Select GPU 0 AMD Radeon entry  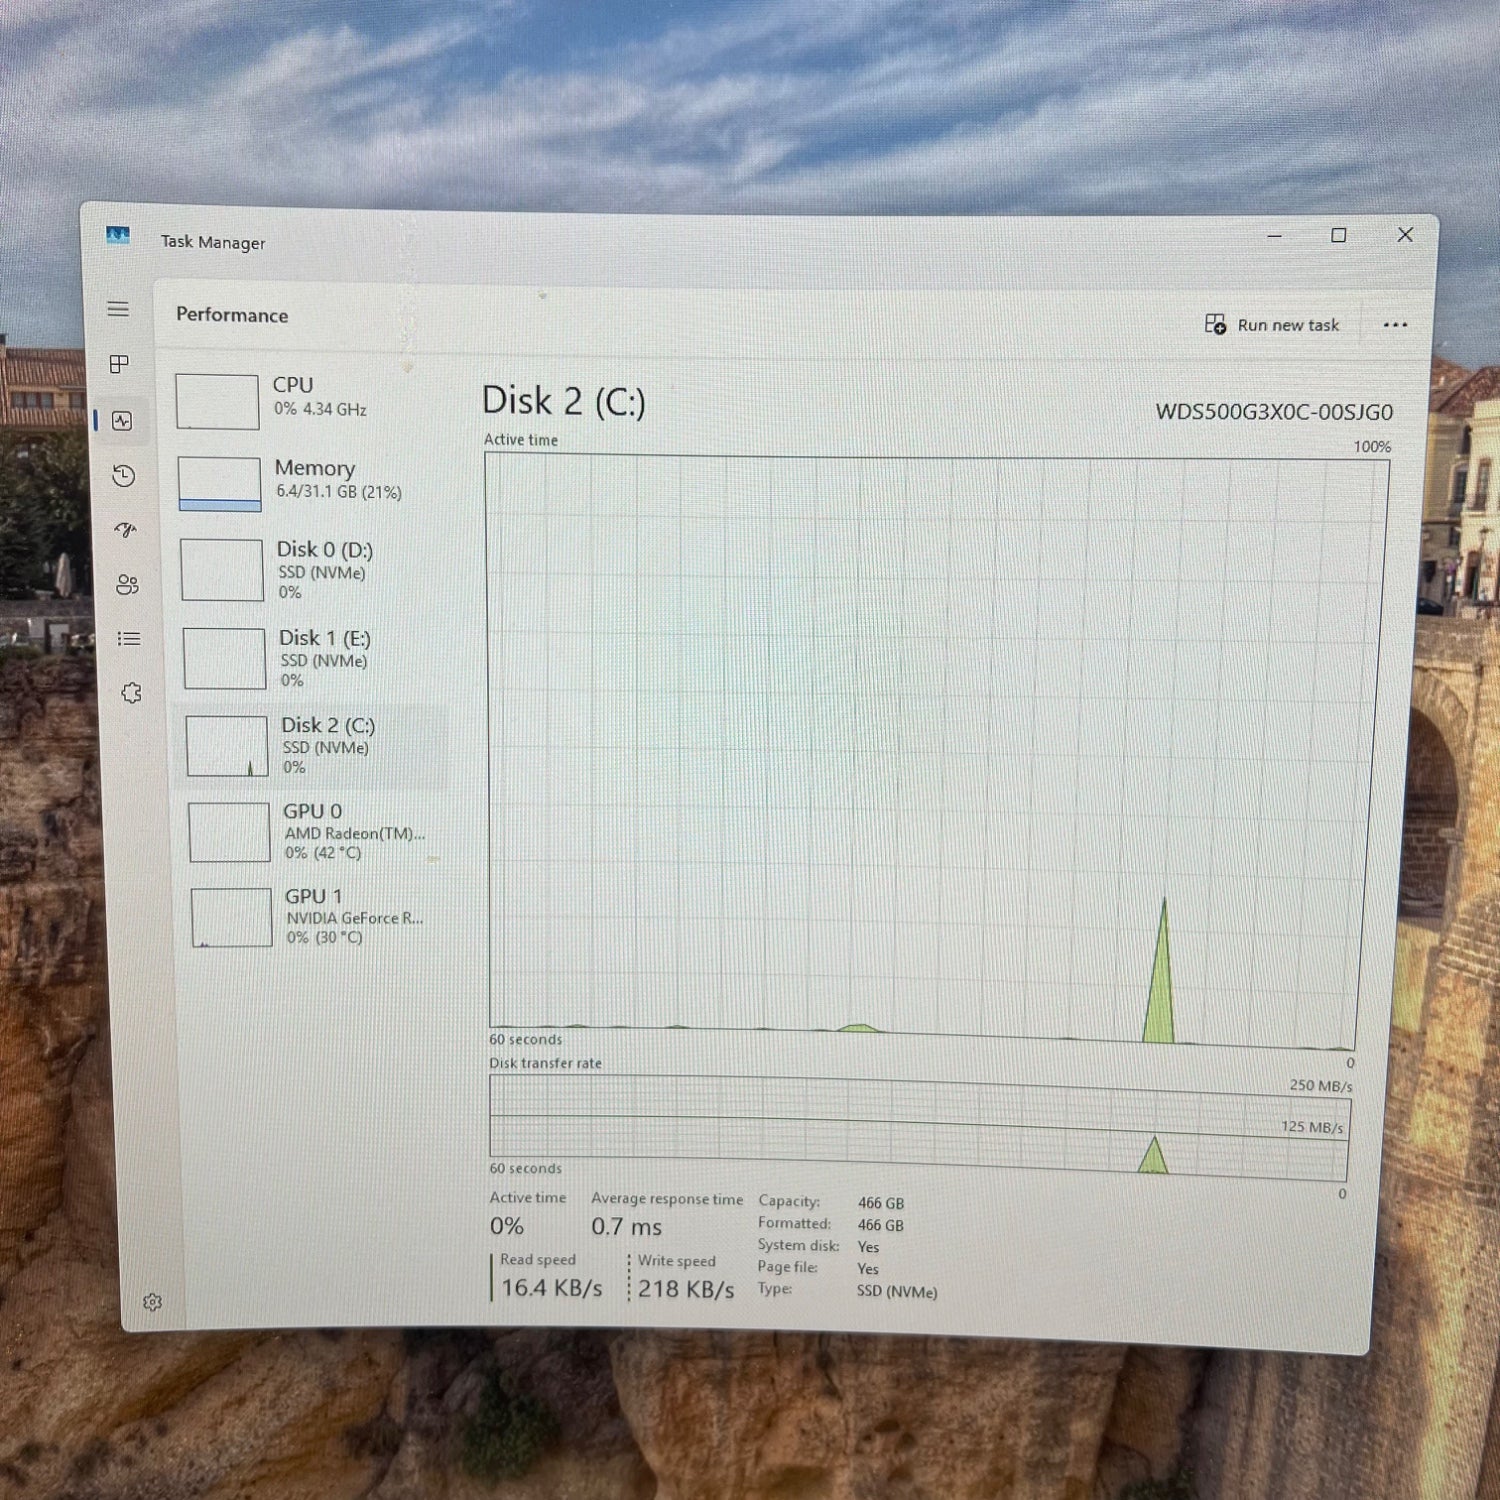tap(315, 832)
